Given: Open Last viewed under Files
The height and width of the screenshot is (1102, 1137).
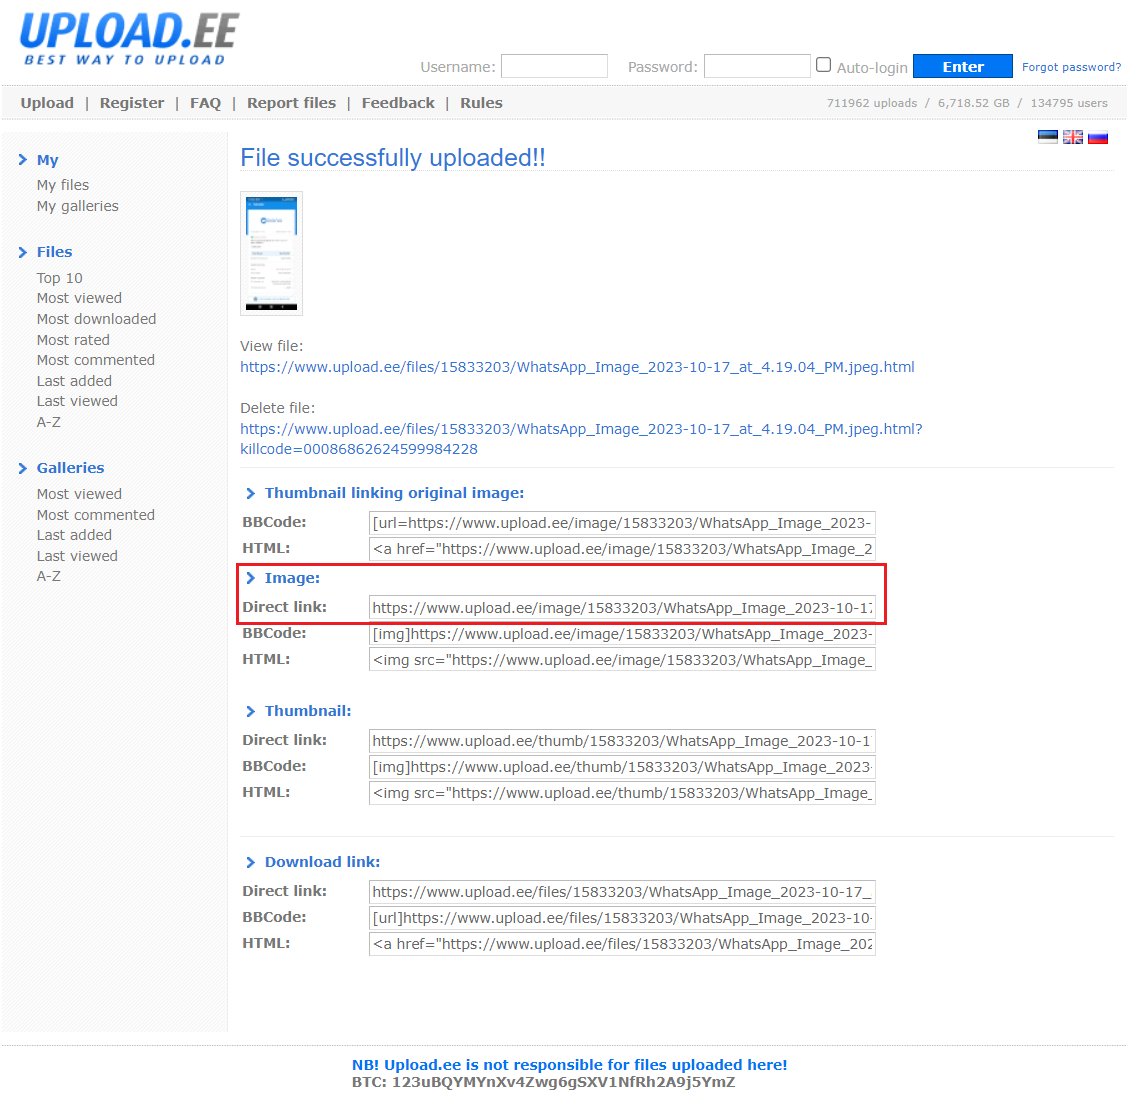Looking at the screenshot, I should click(77, 401).
